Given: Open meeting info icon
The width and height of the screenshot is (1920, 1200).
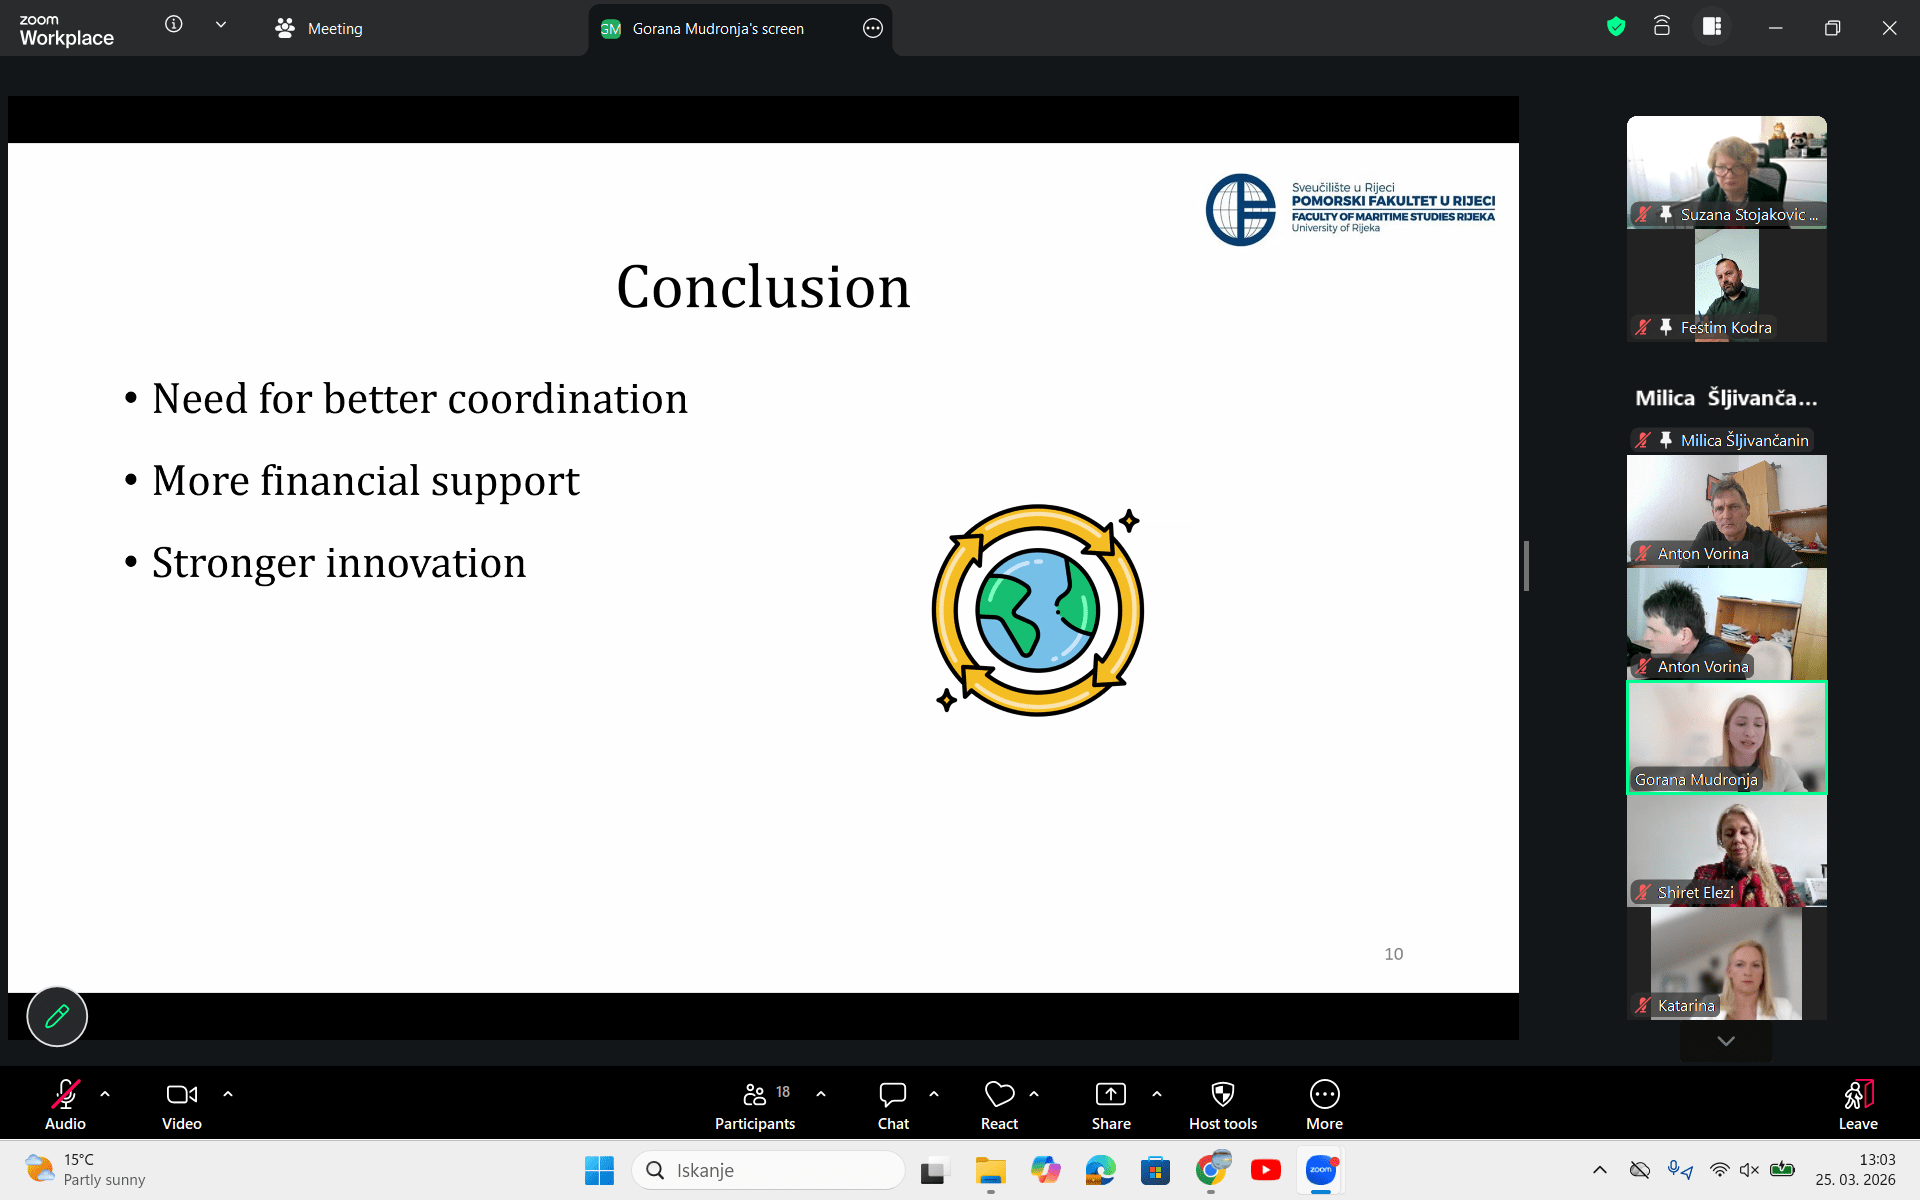Looking at the screenshot, I should pyautogui.click(x=174, y=25).
